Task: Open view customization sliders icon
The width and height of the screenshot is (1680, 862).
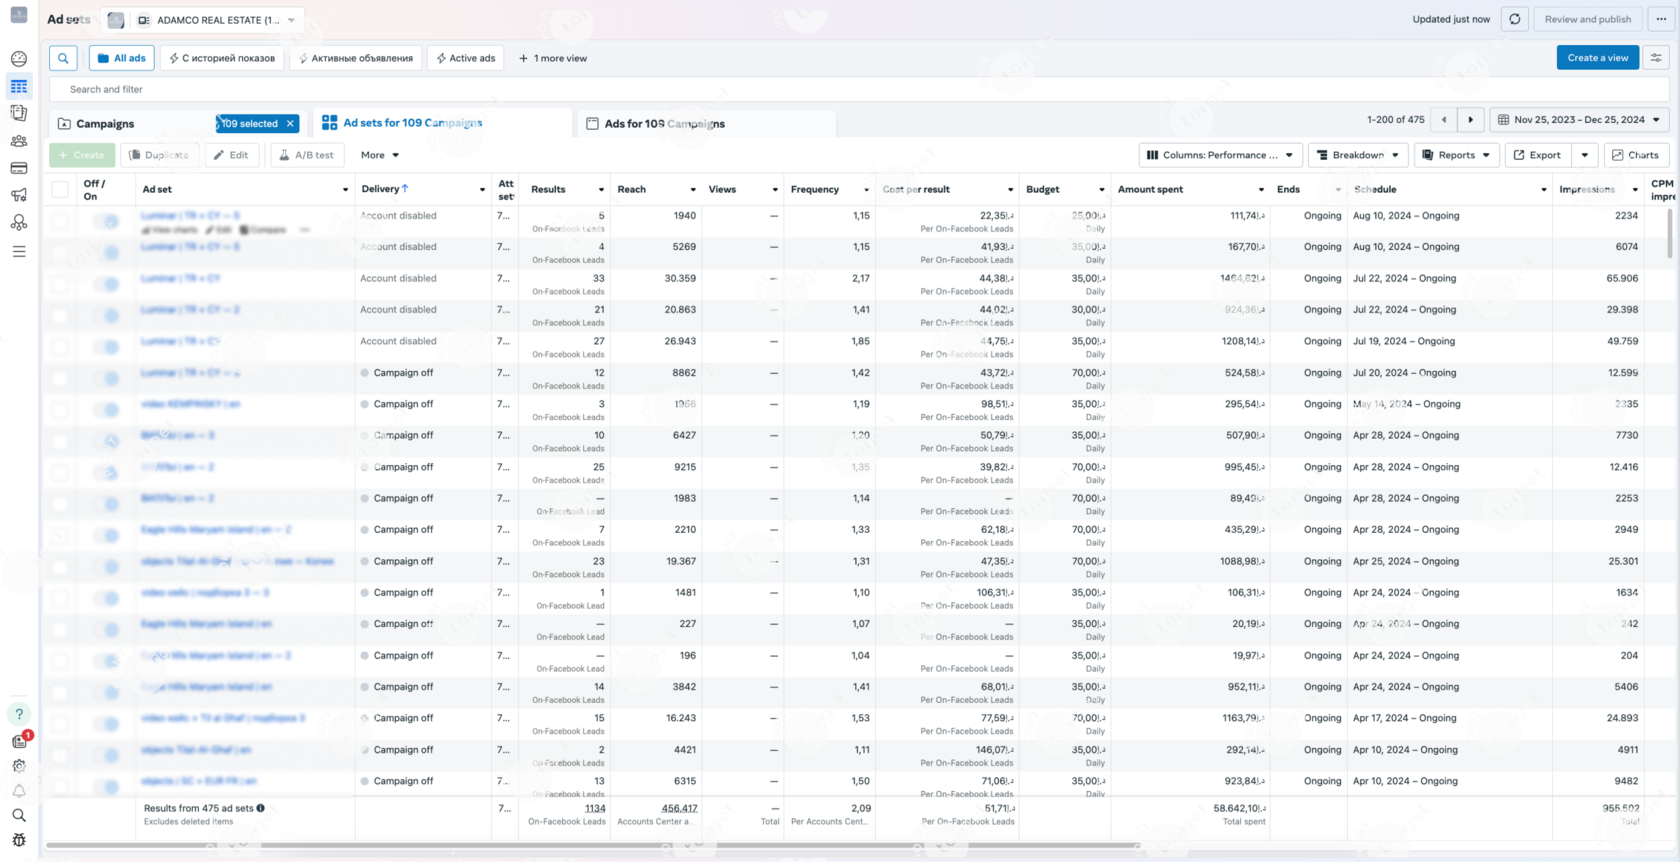Action: point(1657,58)
